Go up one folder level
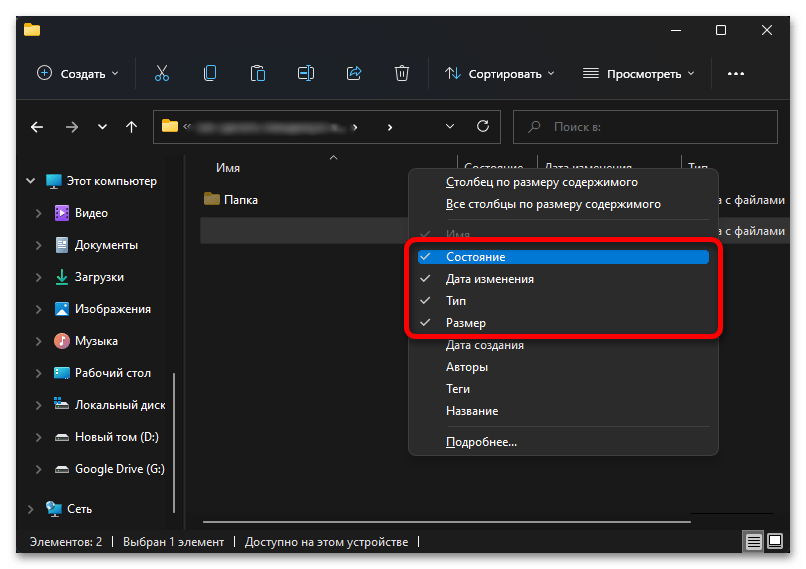Viewport: 806px width, 569px height. click(x=132, y=127)
